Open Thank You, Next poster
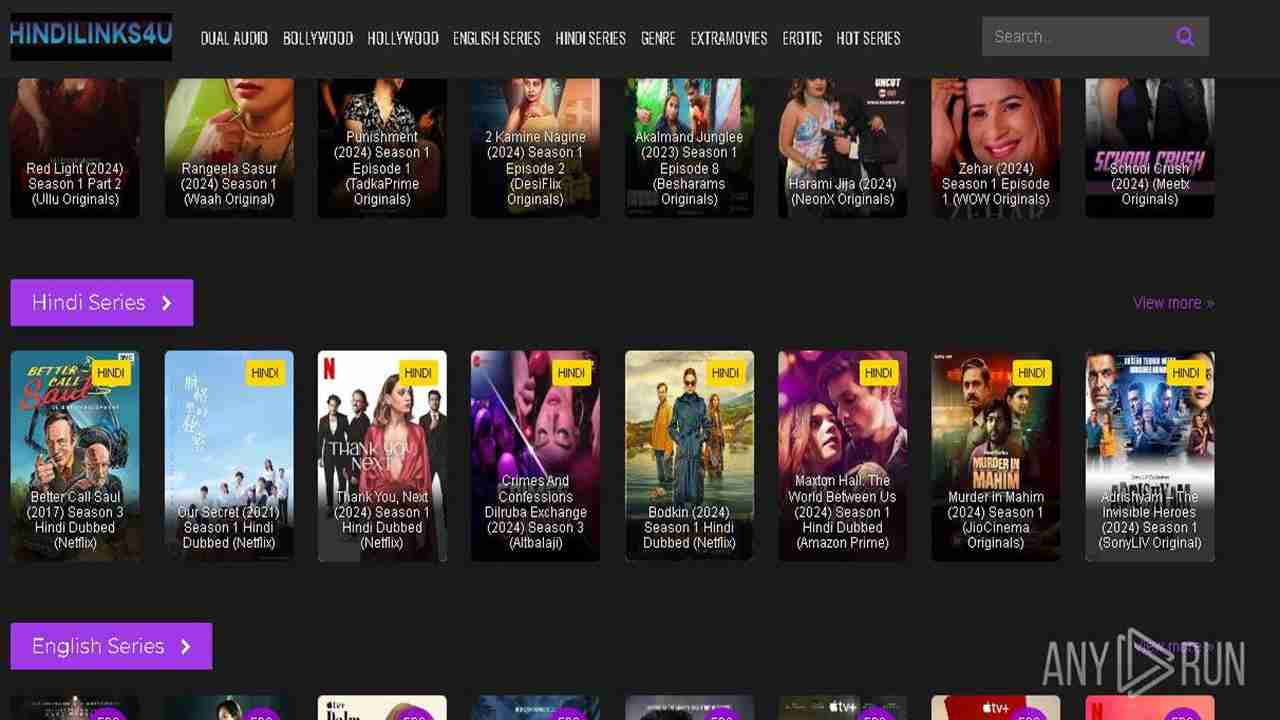 pyautogui.click(x=382, y=456)
